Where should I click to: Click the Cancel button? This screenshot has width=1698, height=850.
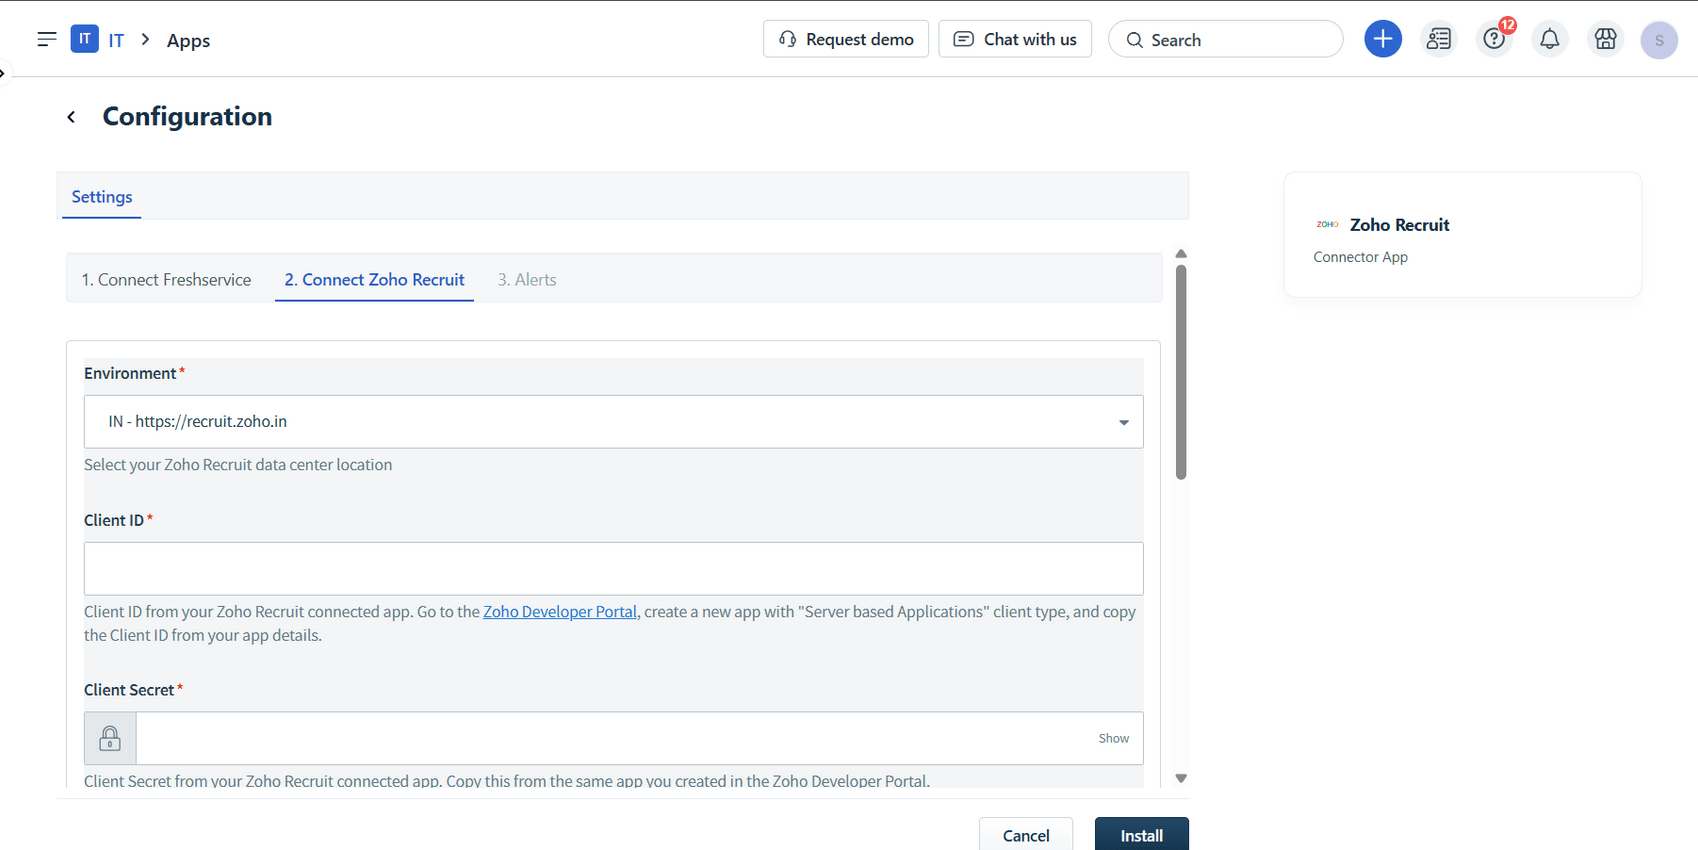click(x=1025, y=835)
